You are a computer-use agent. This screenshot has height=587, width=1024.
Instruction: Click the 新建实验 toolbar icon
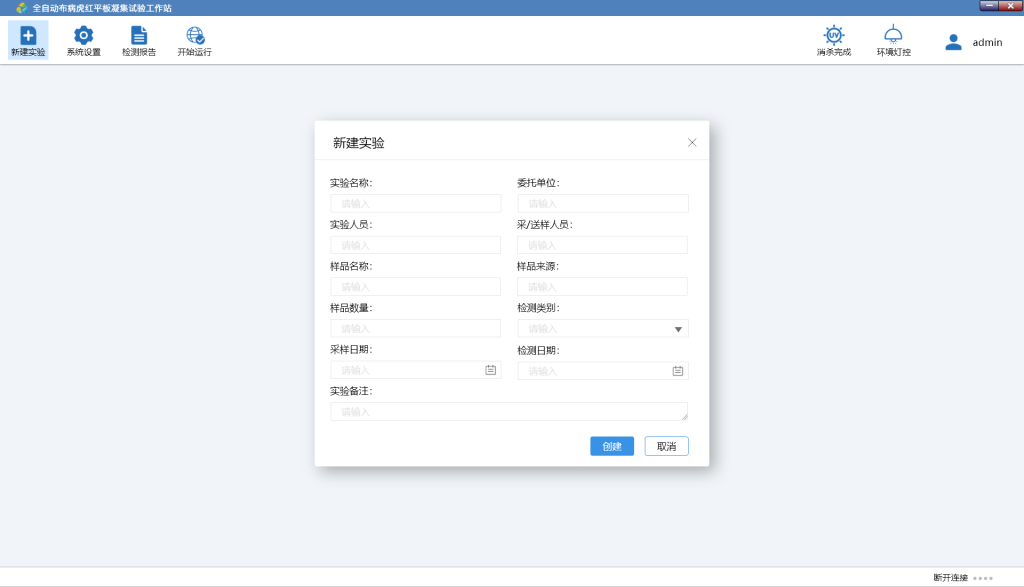tap(28, 36)
